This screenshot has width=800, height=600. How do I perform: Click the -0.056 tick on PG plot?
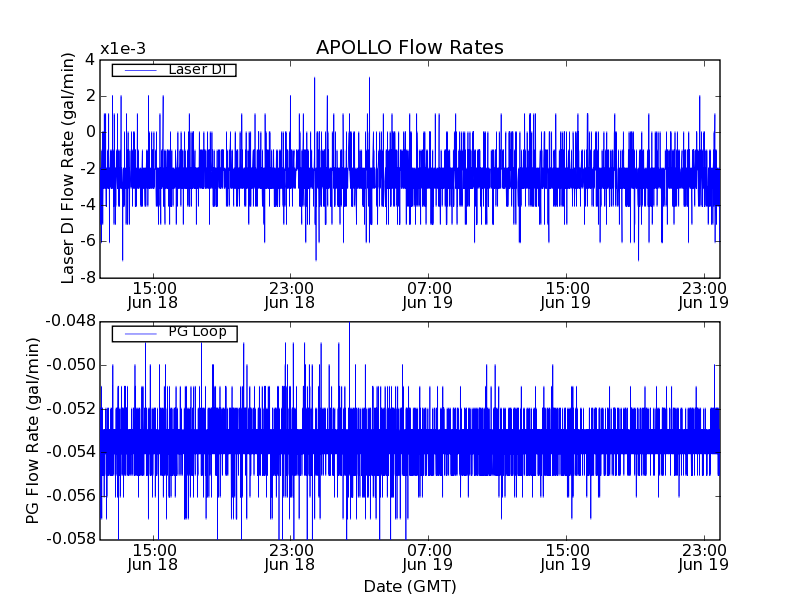(70, 495)
